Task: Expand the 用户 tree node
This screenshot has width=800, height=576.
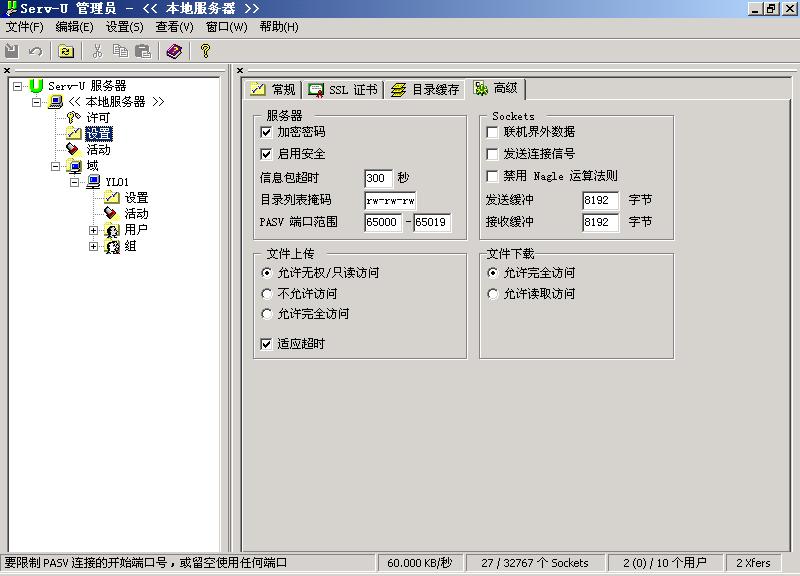Action: click(94, 230)
